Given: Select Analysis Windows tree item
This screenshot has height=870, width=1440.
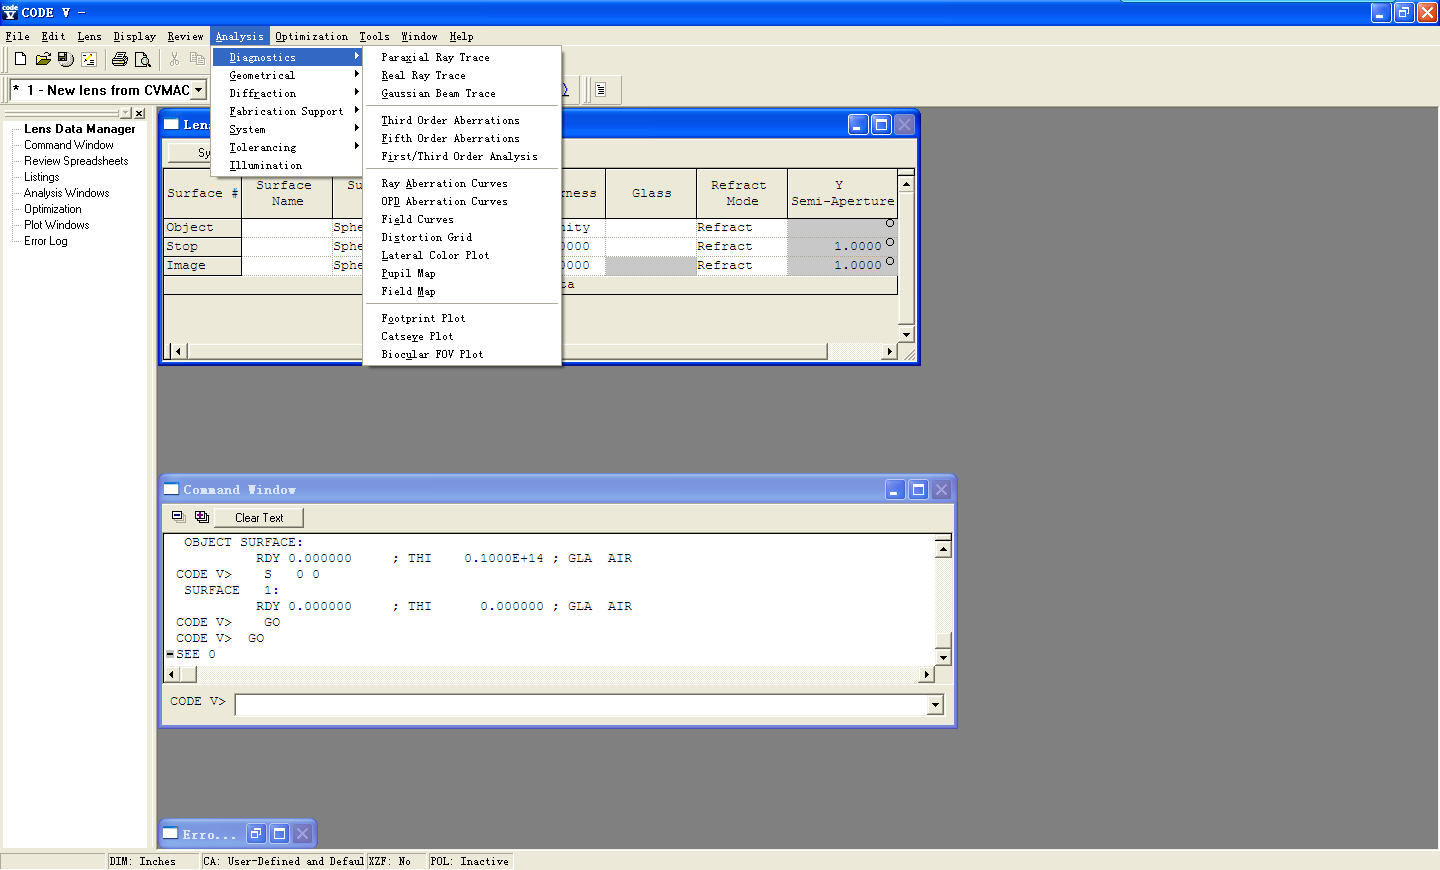Looking at the screenshot, I should point(67,193).
